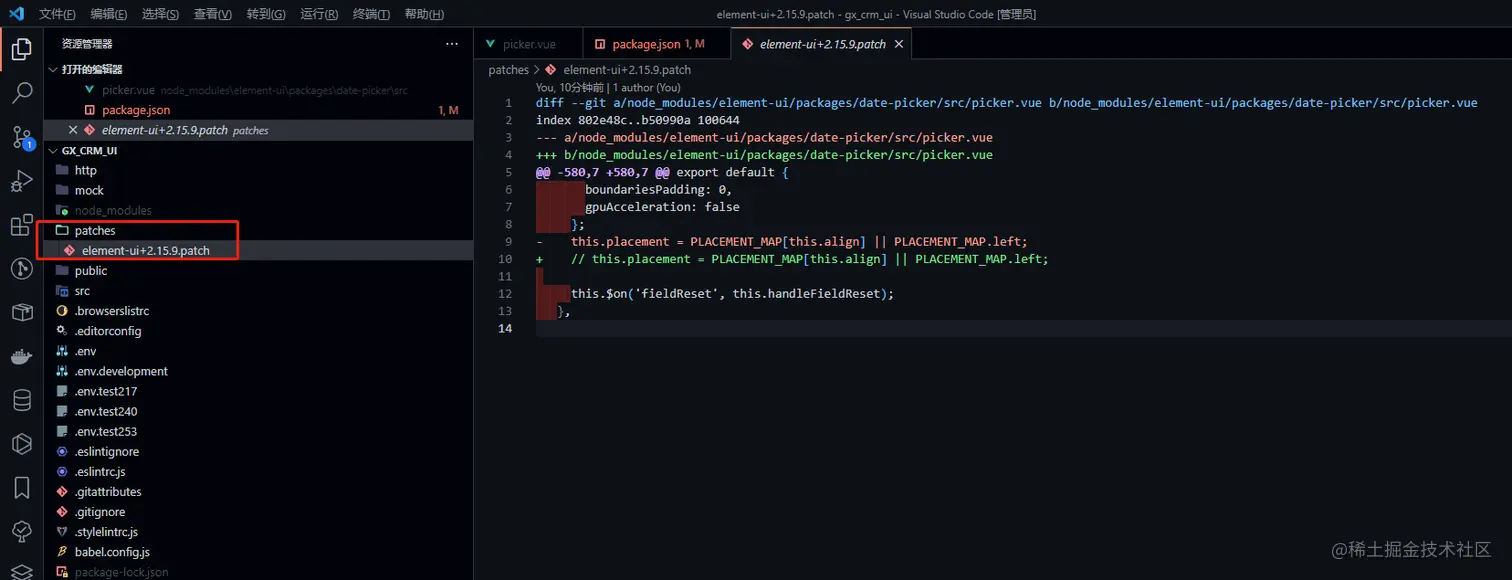The width and height of the screenshot is (1512, 580).
Task: Switch to the picker.vue editor tab
Action: (x=529, y=44)
